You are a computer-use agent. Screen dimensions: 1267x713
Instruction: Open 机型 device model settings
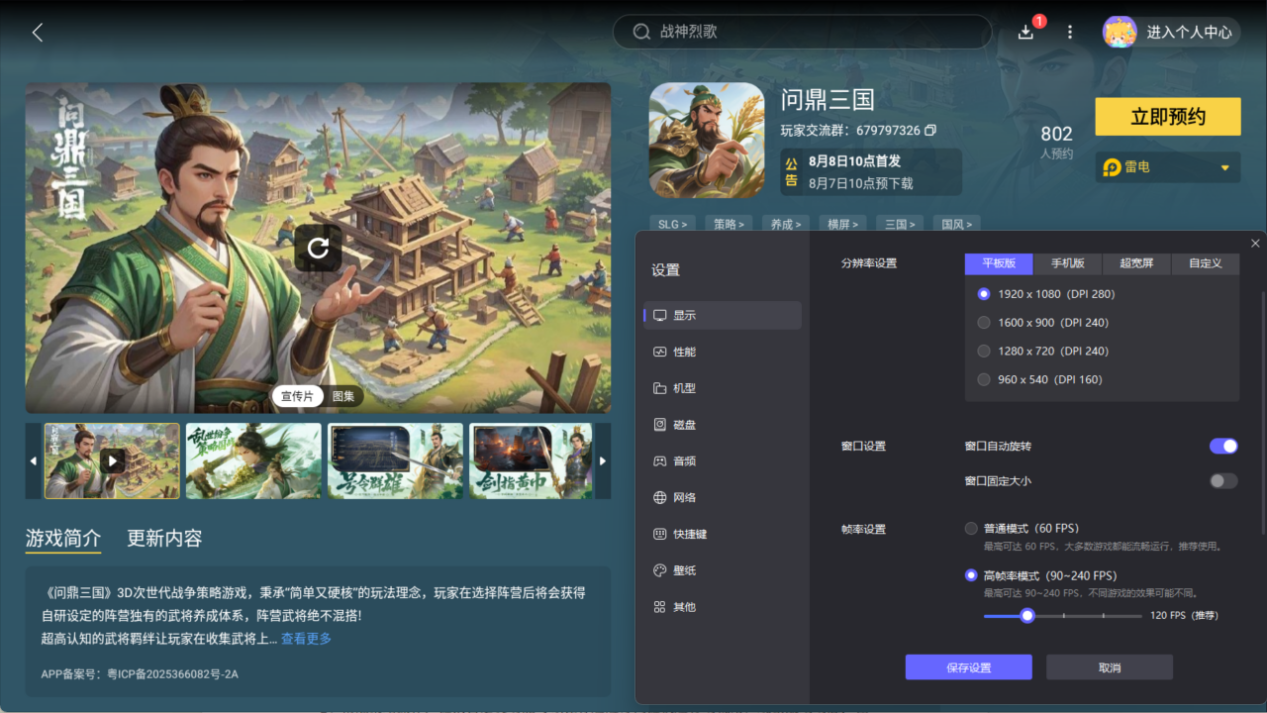pyautogui.click(x=723, y=388)
